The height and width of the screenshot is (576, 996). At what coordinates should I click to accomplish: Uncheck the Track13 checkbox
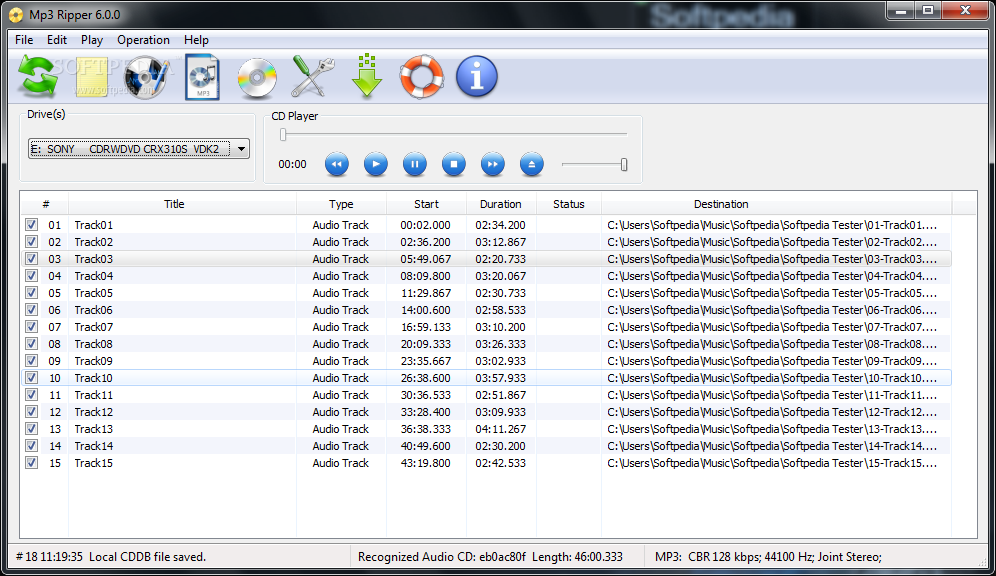[x=31, y=429]
